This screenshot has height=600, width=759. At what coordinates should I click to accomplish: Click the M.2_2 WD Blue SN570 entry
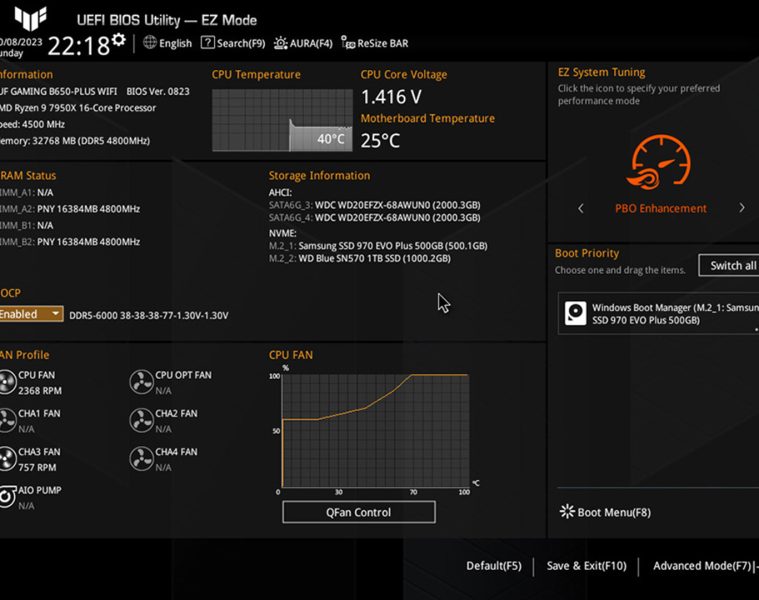359,258
